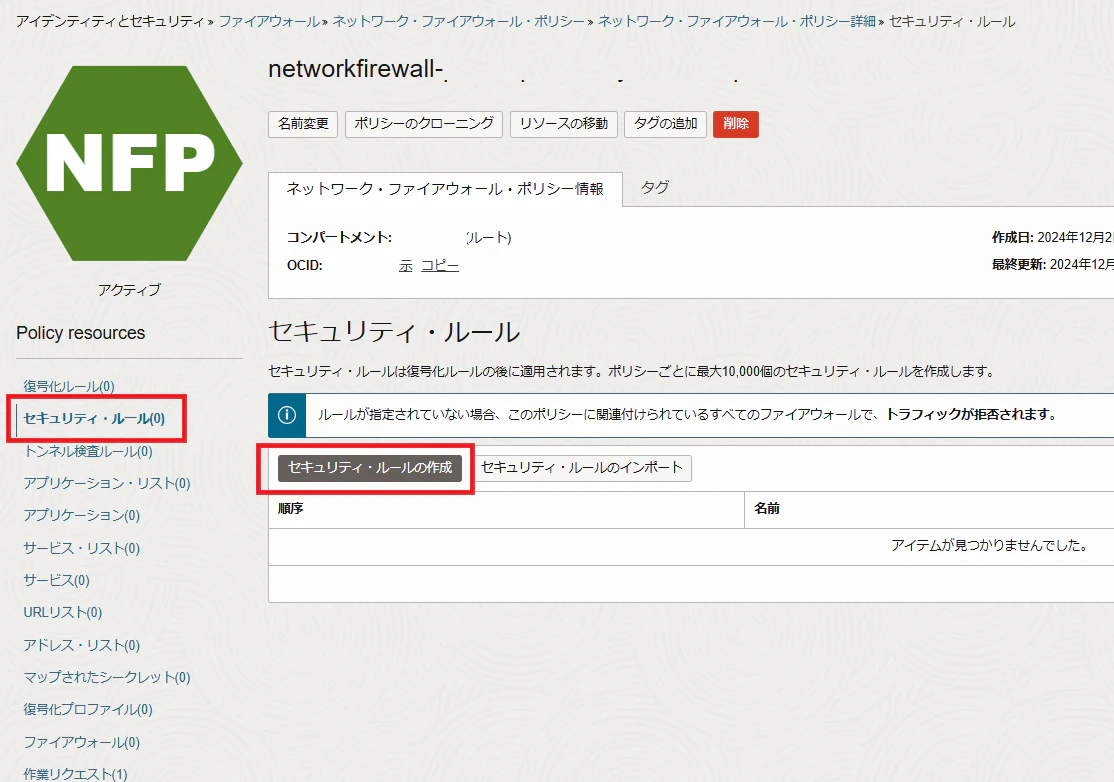Image resolution: width=1114 pixels, height=782 pixels.
Task: Go to ネットワーク・ファイアウォール・ポリシー breadcrumb
Action: tap(458, 21)
